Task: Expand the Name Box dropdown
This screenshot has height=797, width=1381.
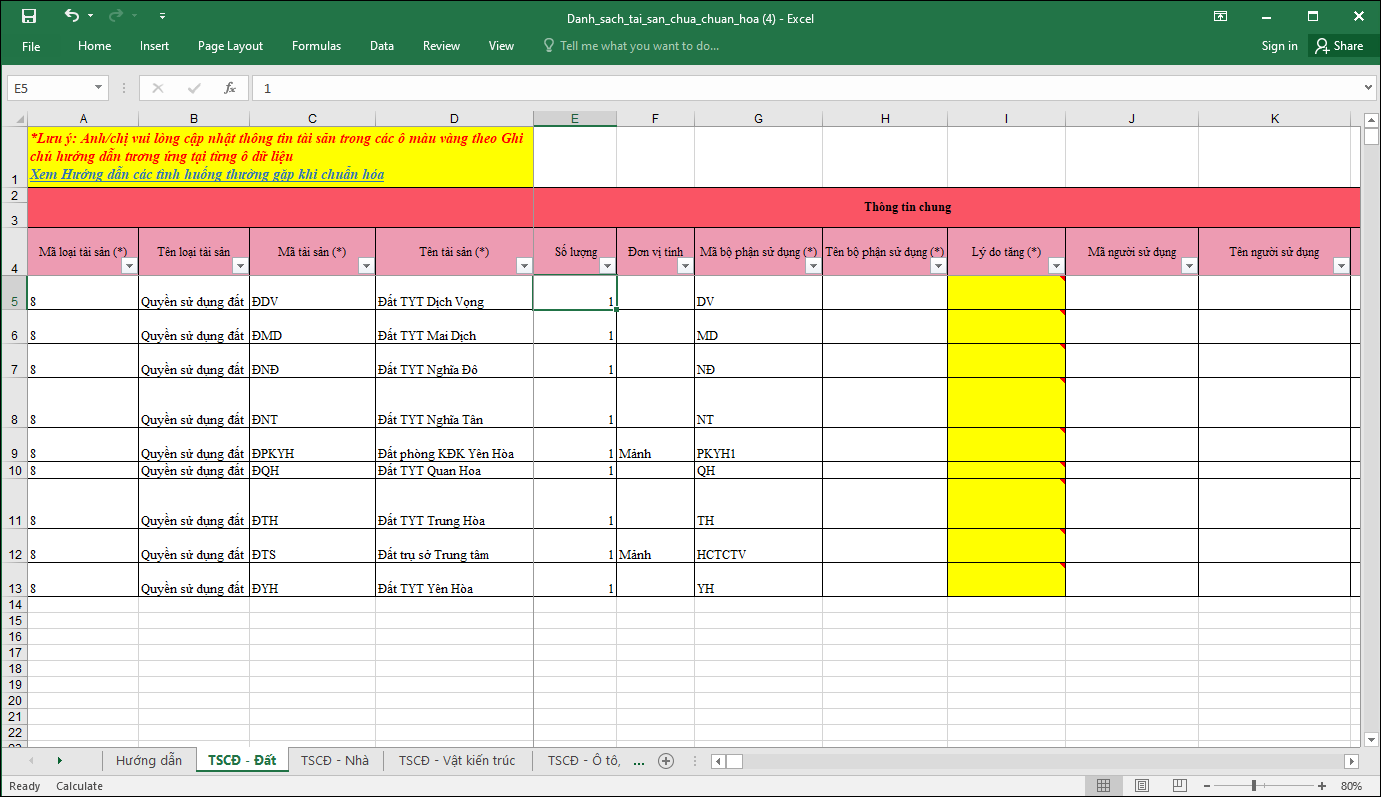Action: 98,88
